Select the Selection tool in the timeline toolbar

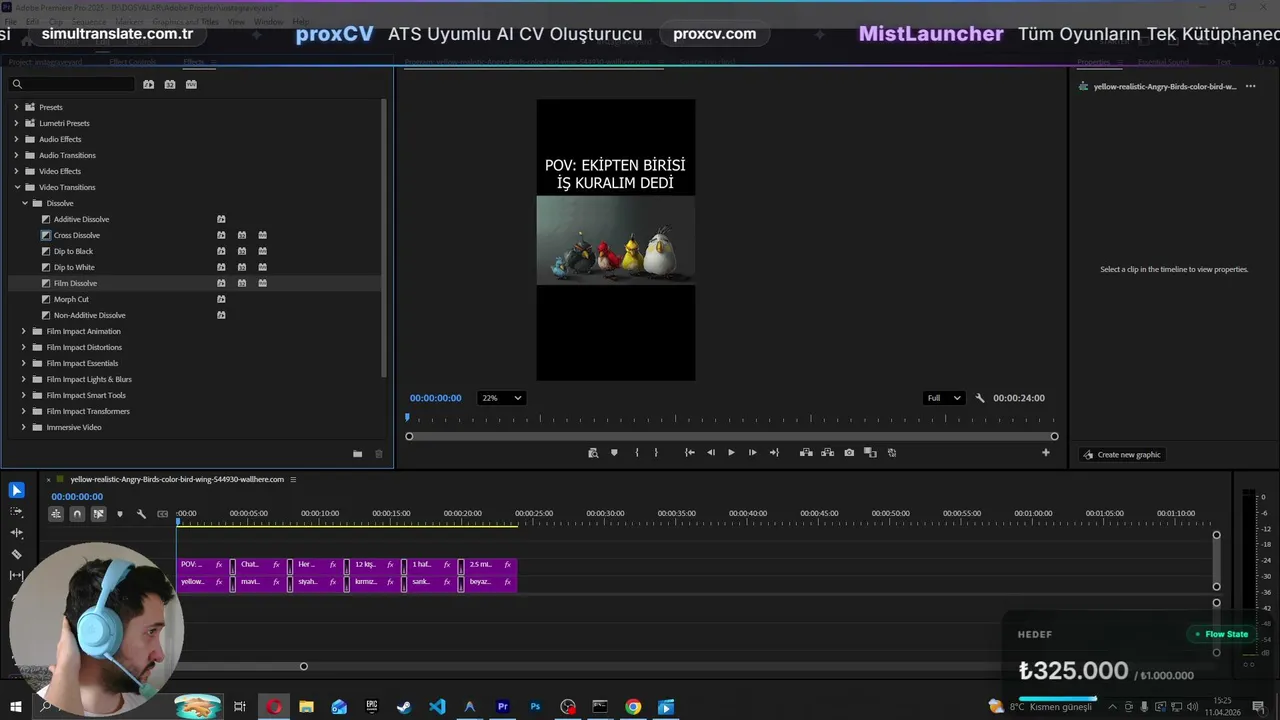16,490
